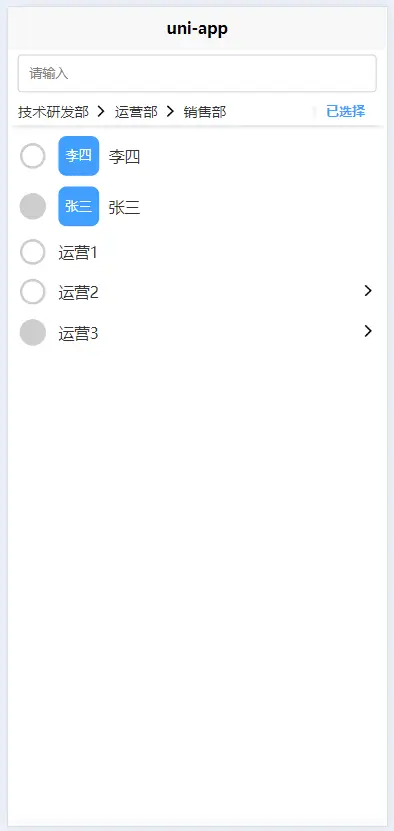The width and height of the screenshot is (394, 831).
Task: Select the radio circle for 运营2
Action: (x=33, y=292)
